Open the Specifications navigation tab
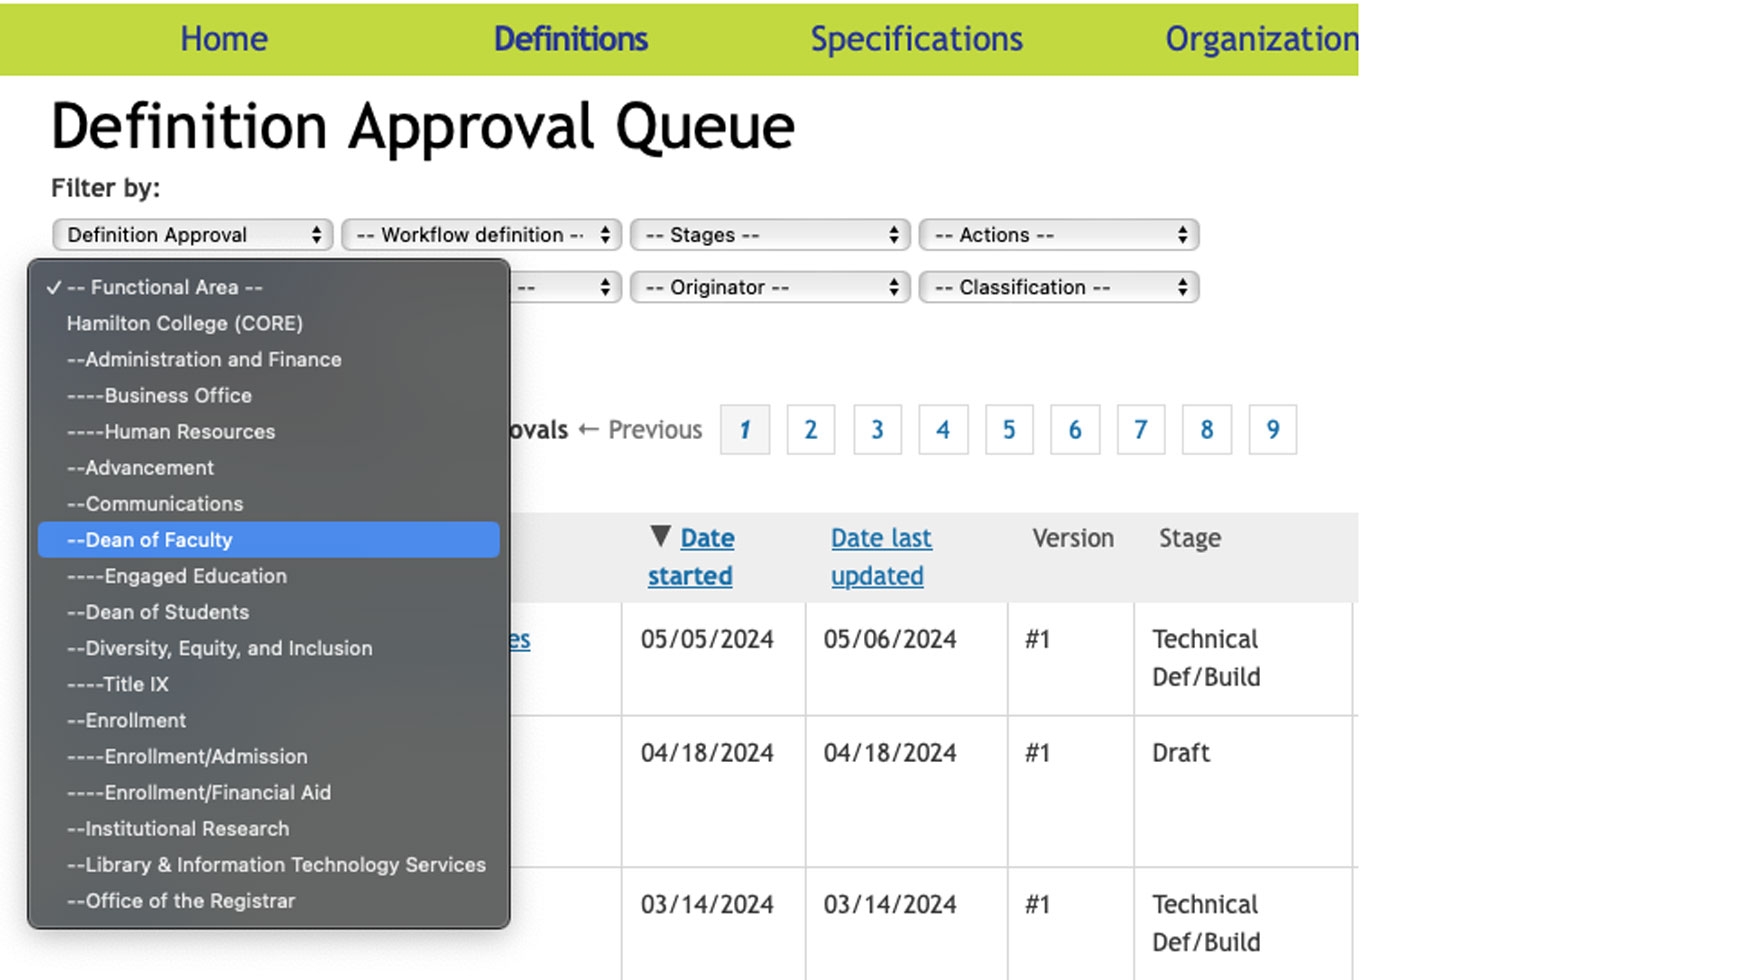Image resolution: width=1745 pixels, height=980 pixels. pos(916,39)
